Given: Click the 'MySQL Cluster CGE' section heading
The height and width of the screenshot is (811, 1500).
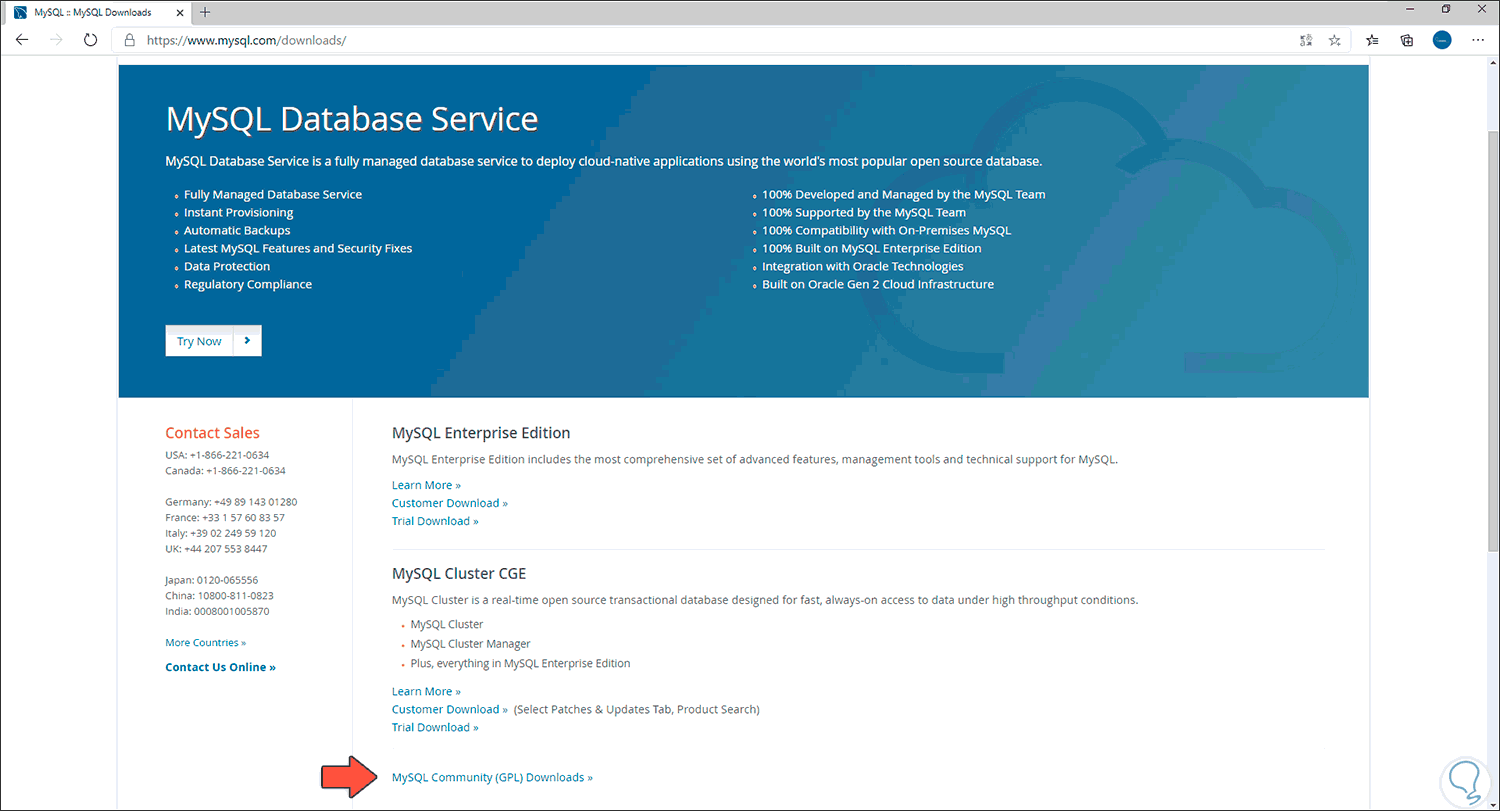Looking at the screenshot, I should tap(459, 574).
